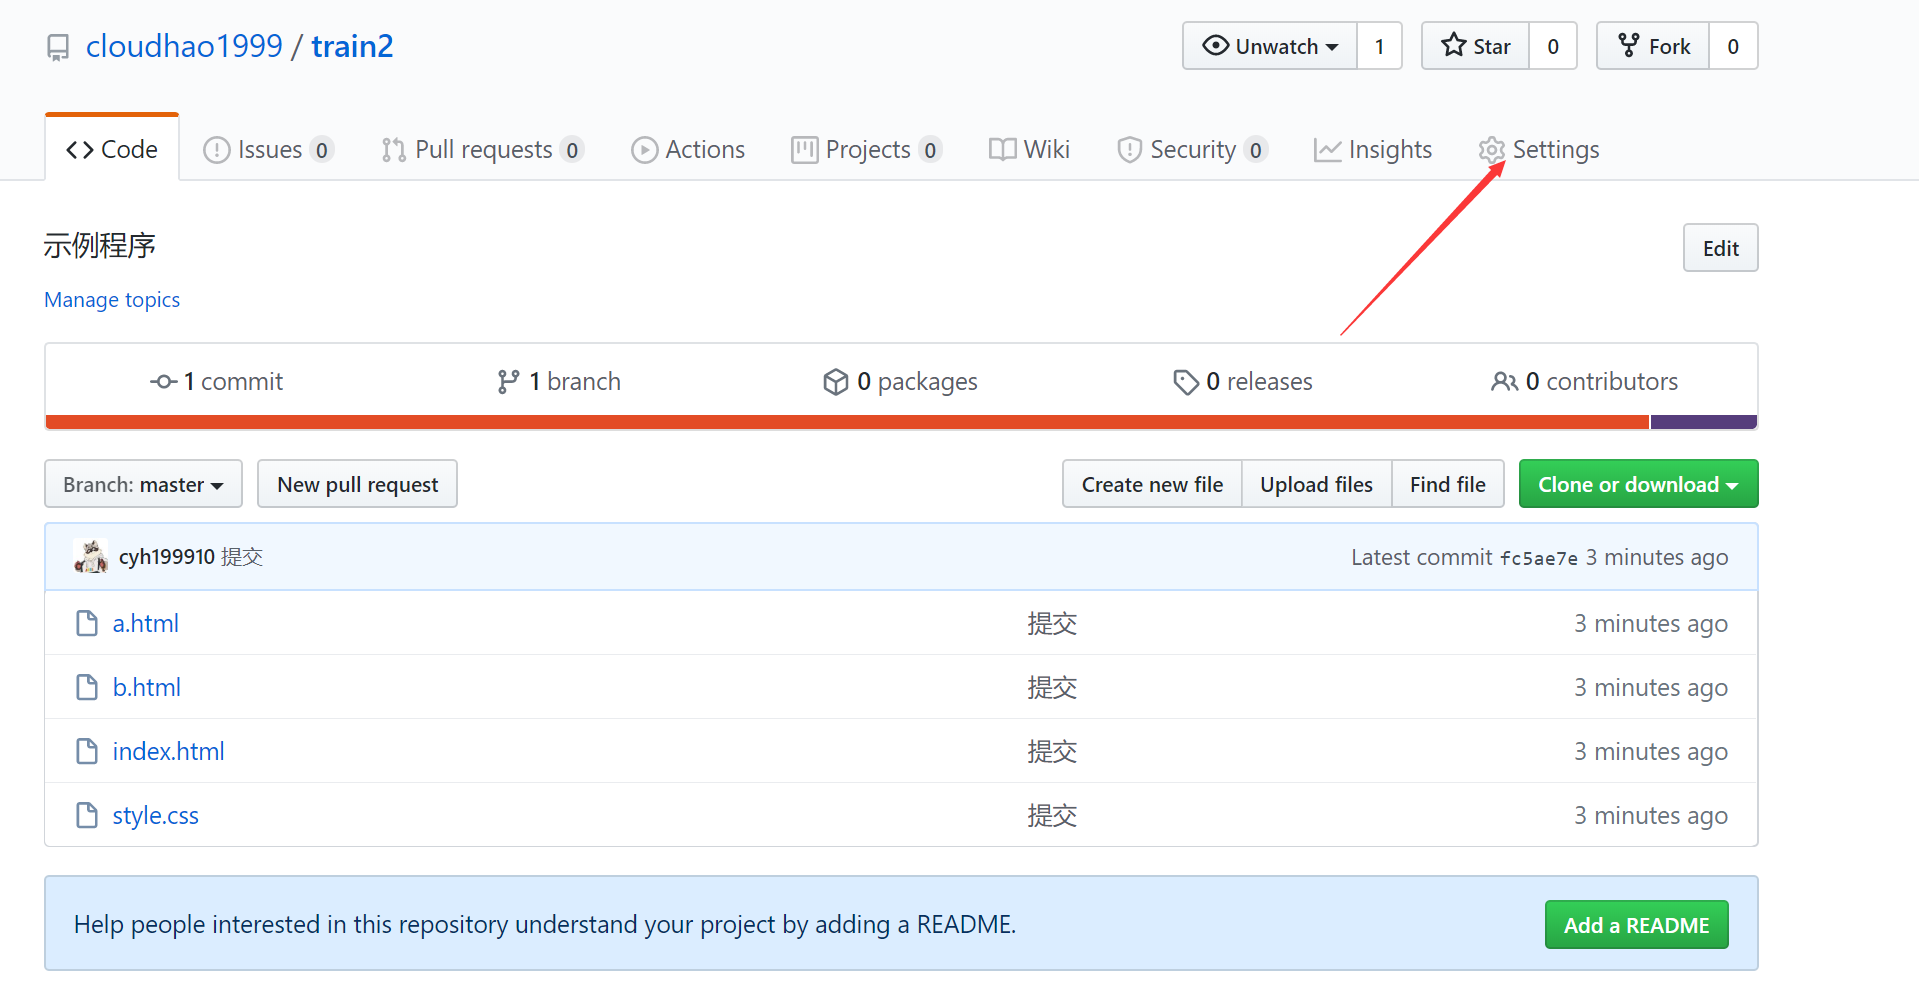Fork this repository
The height and width of the screenshot is (1000, 1919).
(1653, 46)
